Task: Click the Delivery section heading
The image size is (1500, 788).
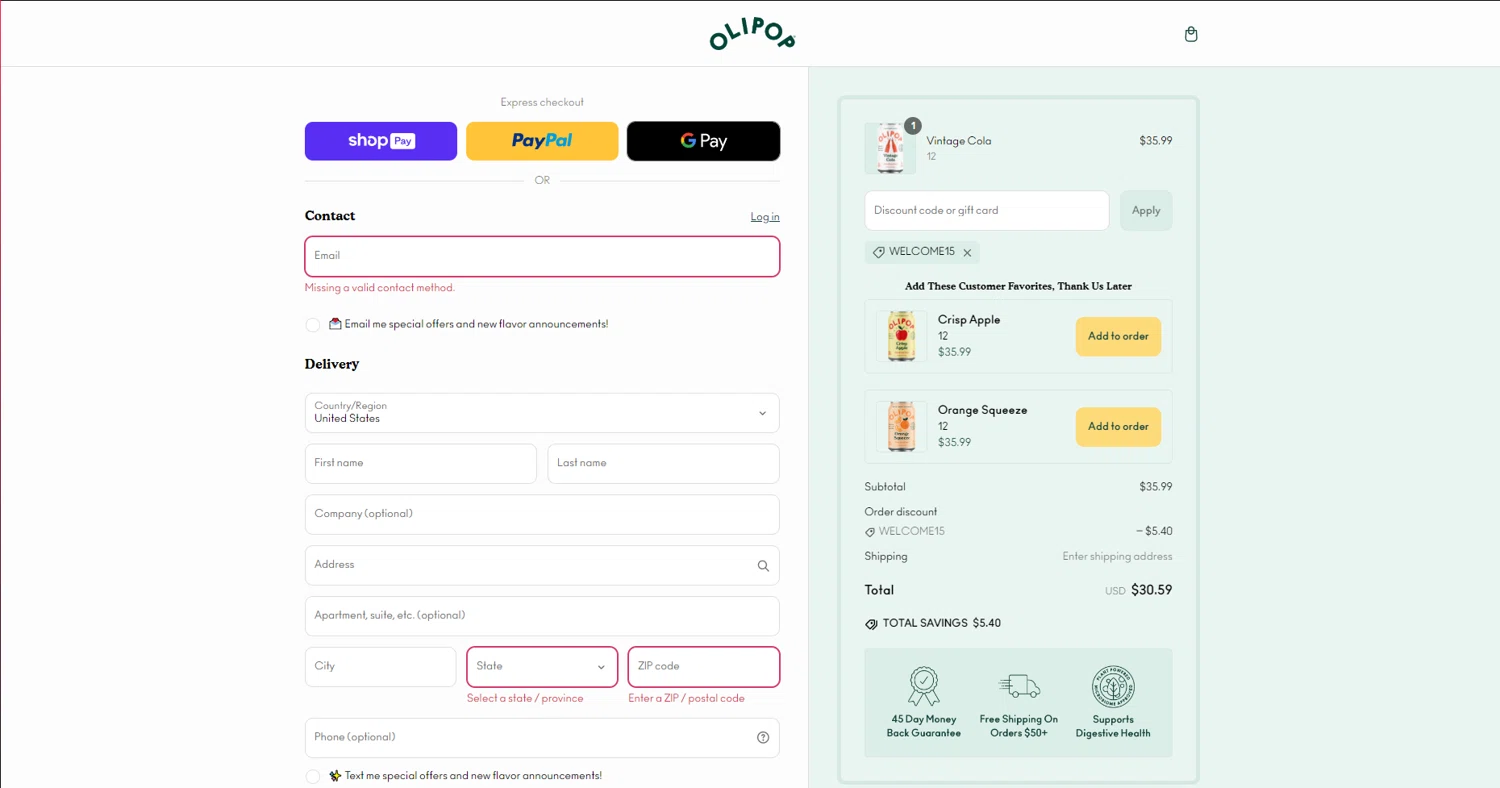Action: [x=332, y=364]
